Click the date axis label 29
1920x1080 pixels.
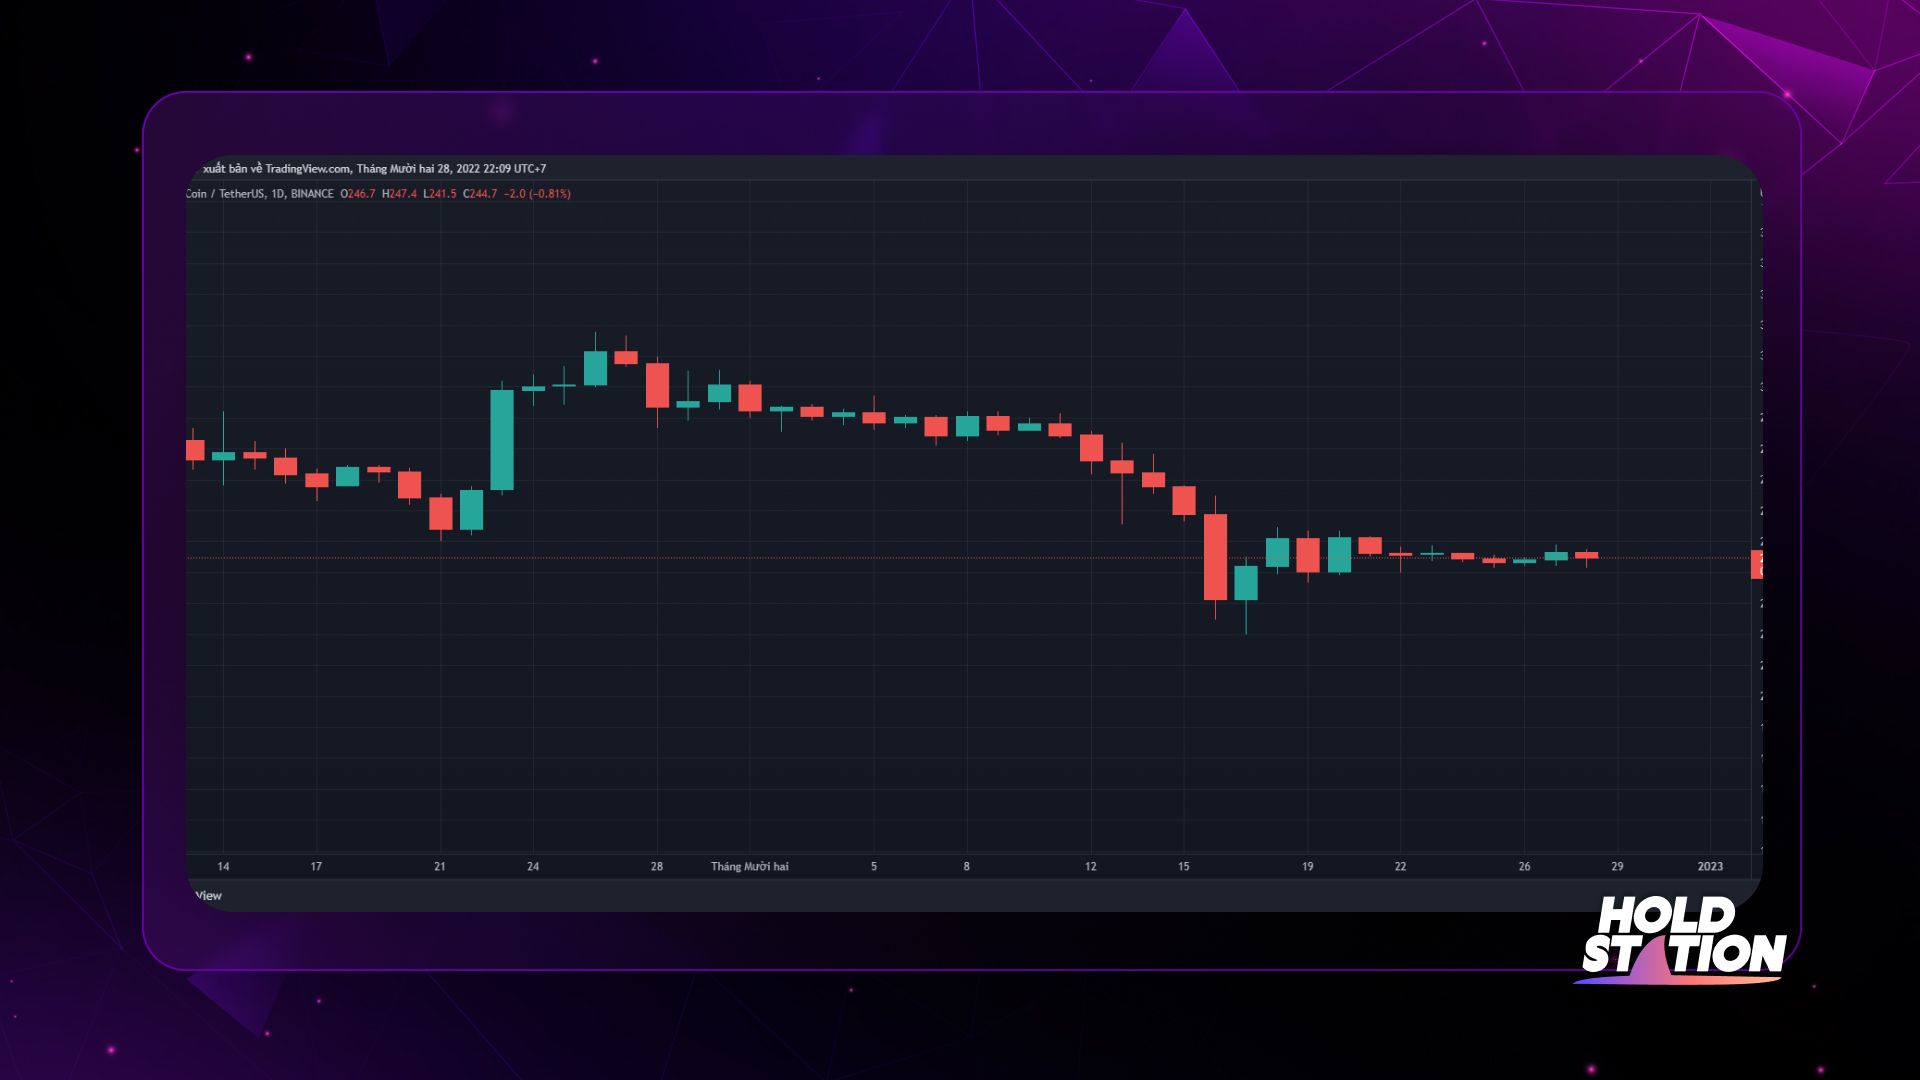(x=1618, y=867)
